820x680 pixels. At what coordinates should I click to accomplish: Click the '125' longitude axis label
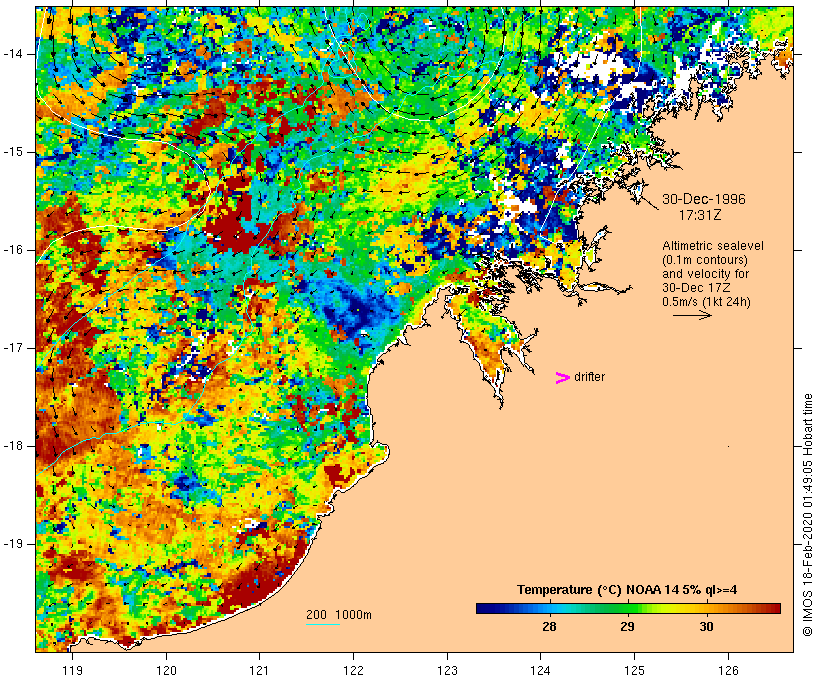tap(635, 670)
